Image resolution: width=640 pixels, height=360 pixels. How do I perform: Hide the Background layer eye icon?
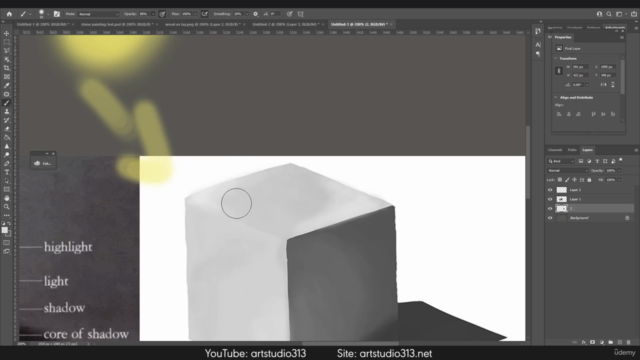coord(550,218)
